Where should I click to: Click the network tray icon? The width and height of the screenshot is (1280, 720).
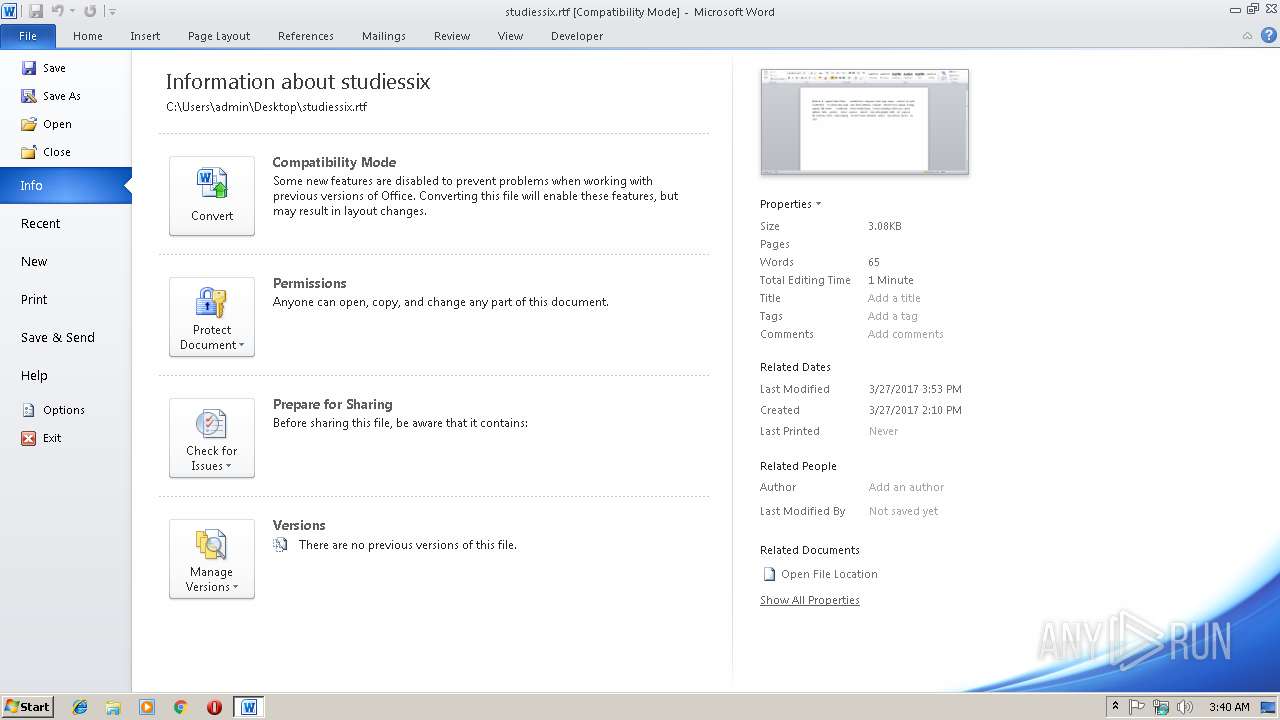click(1161, 707)
